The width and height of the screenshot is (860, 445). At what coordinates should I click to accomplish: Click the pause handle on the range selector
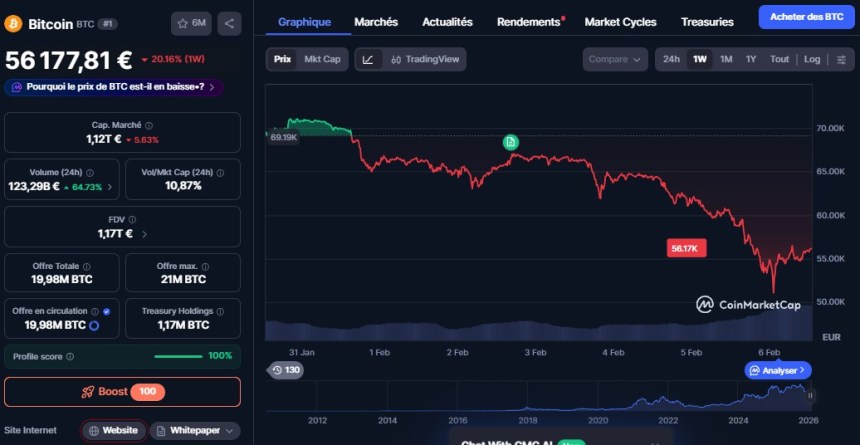click(810, 395)
